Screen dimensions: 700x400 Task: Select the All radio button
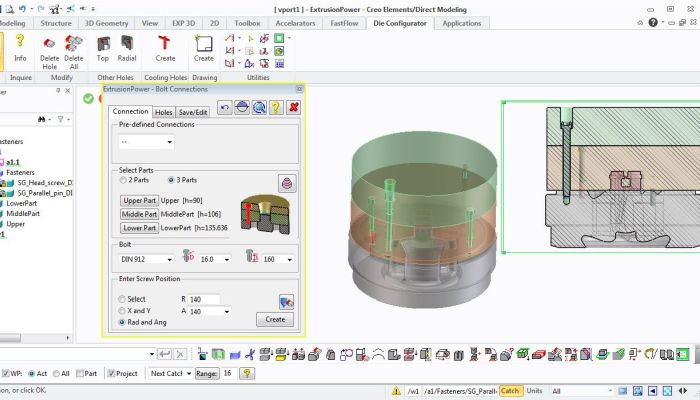click(x=56, y=373)
